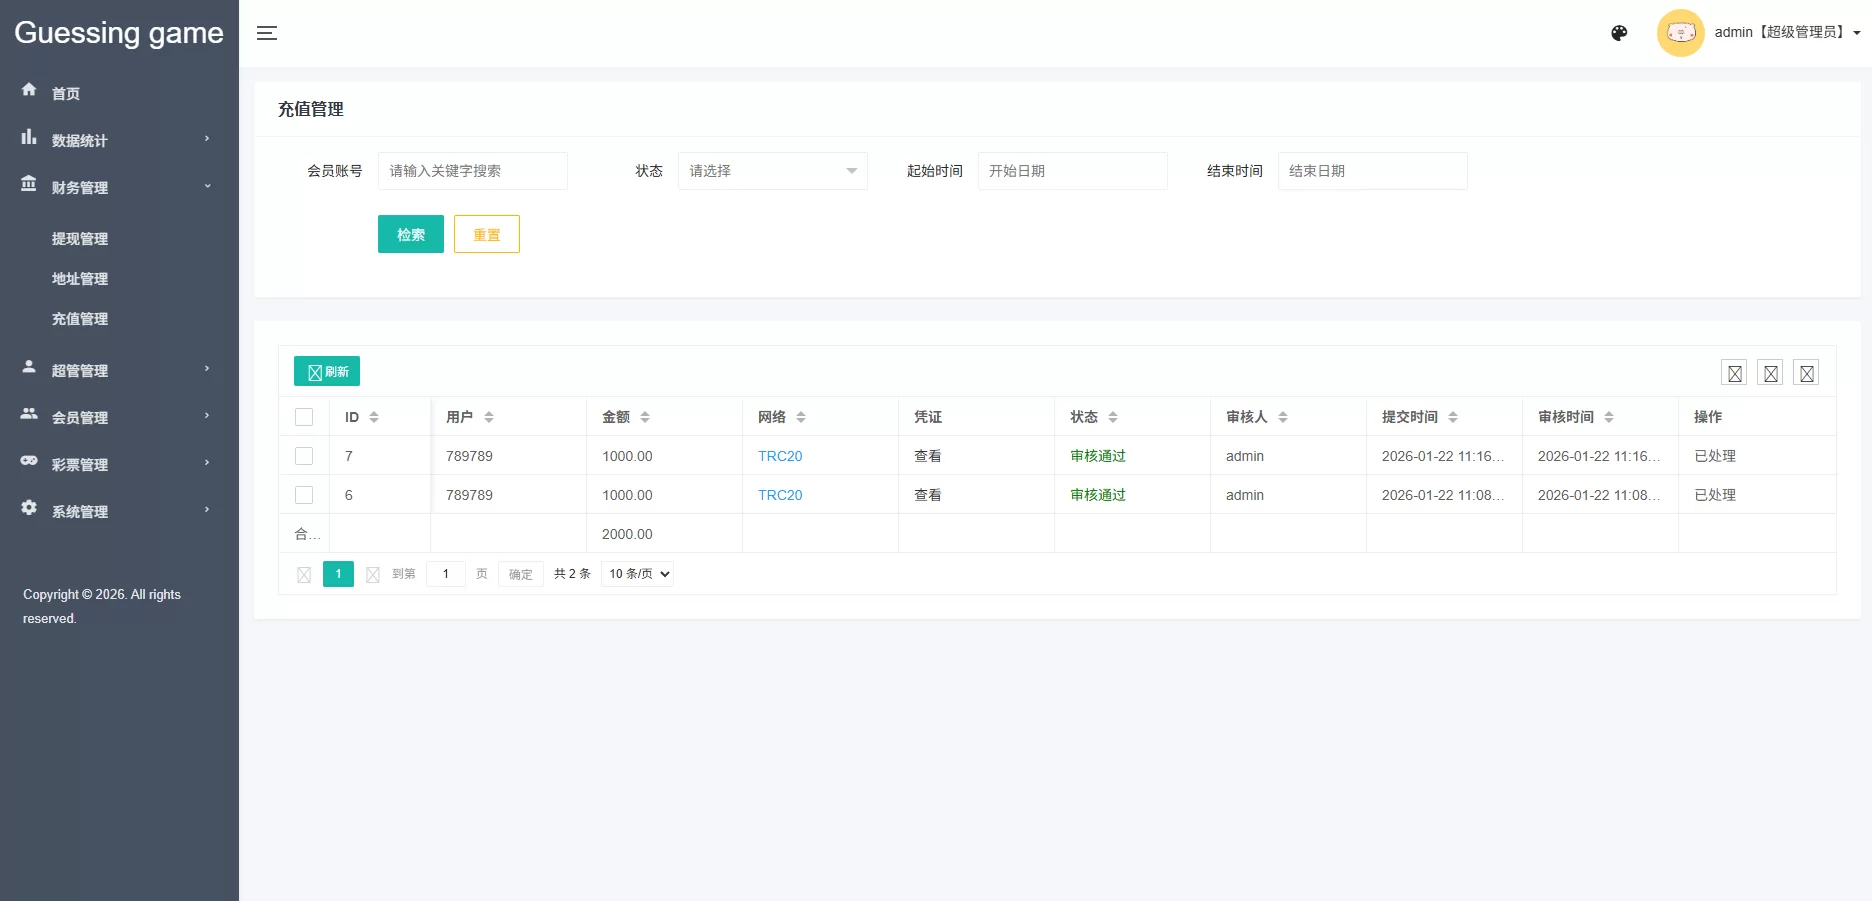The height and width of the screenshot is (901, 1872).
Task: Check the checkbox for row ID 7
Action: 304,456
